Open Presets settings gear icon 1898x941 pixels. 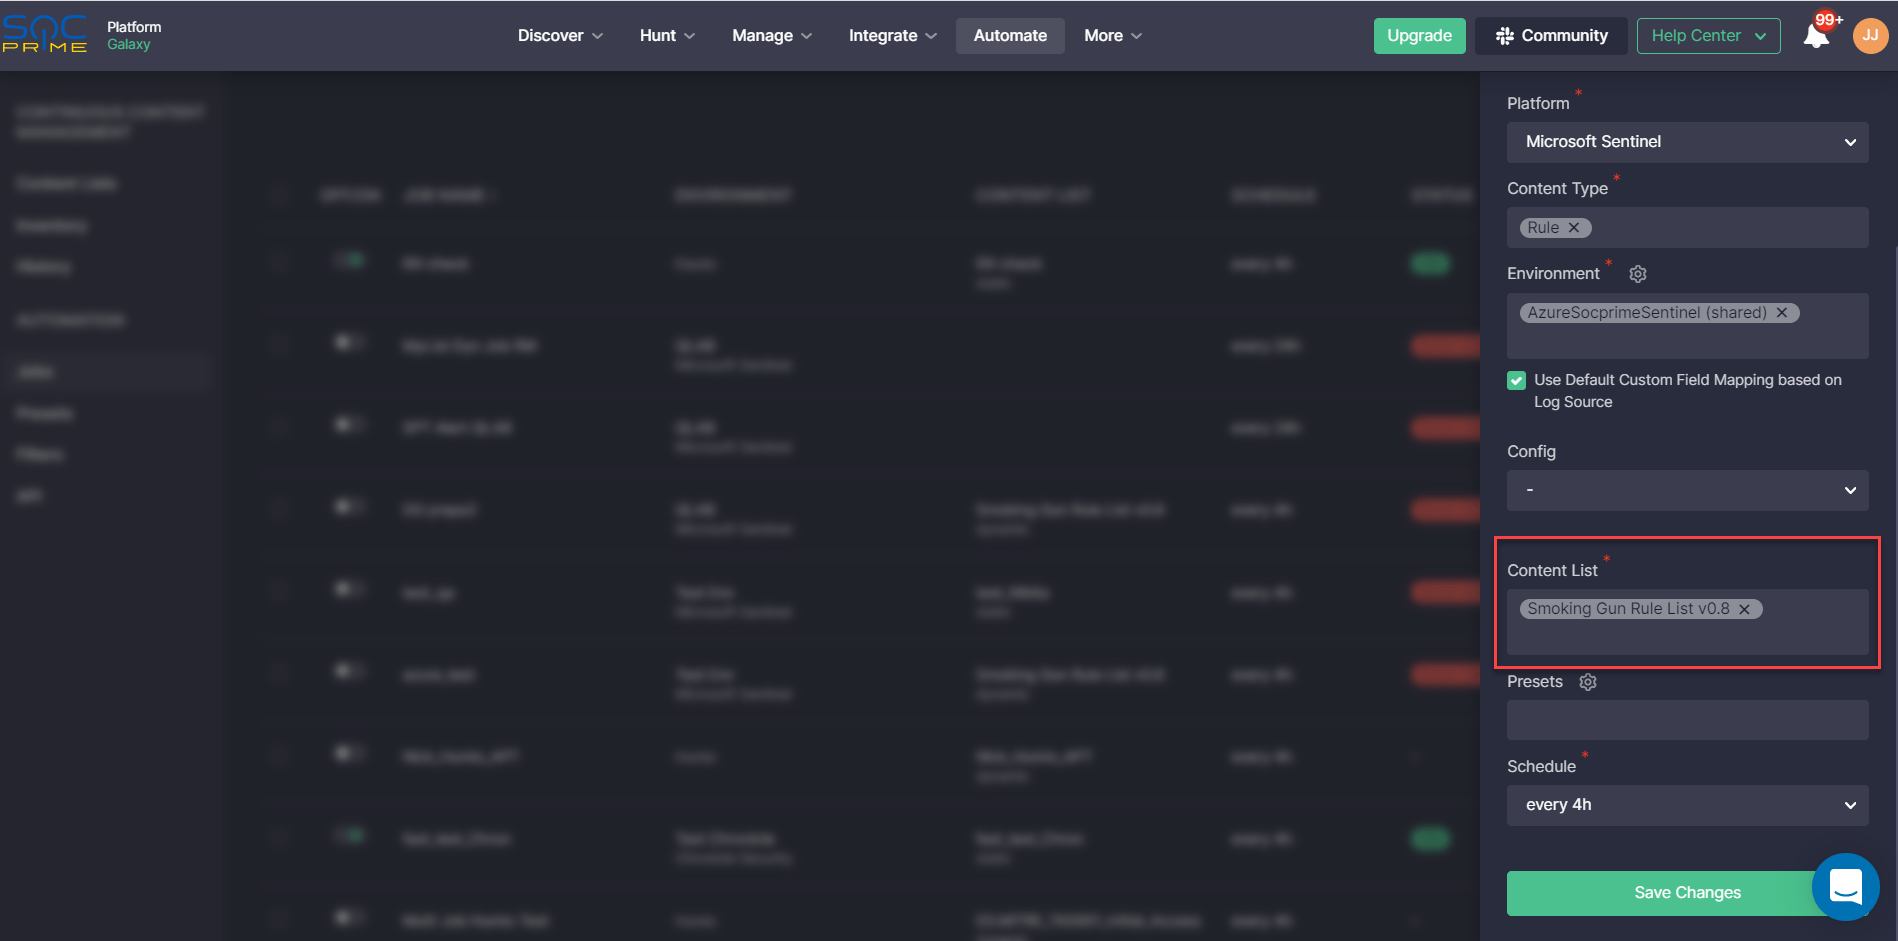point(1588,682)
